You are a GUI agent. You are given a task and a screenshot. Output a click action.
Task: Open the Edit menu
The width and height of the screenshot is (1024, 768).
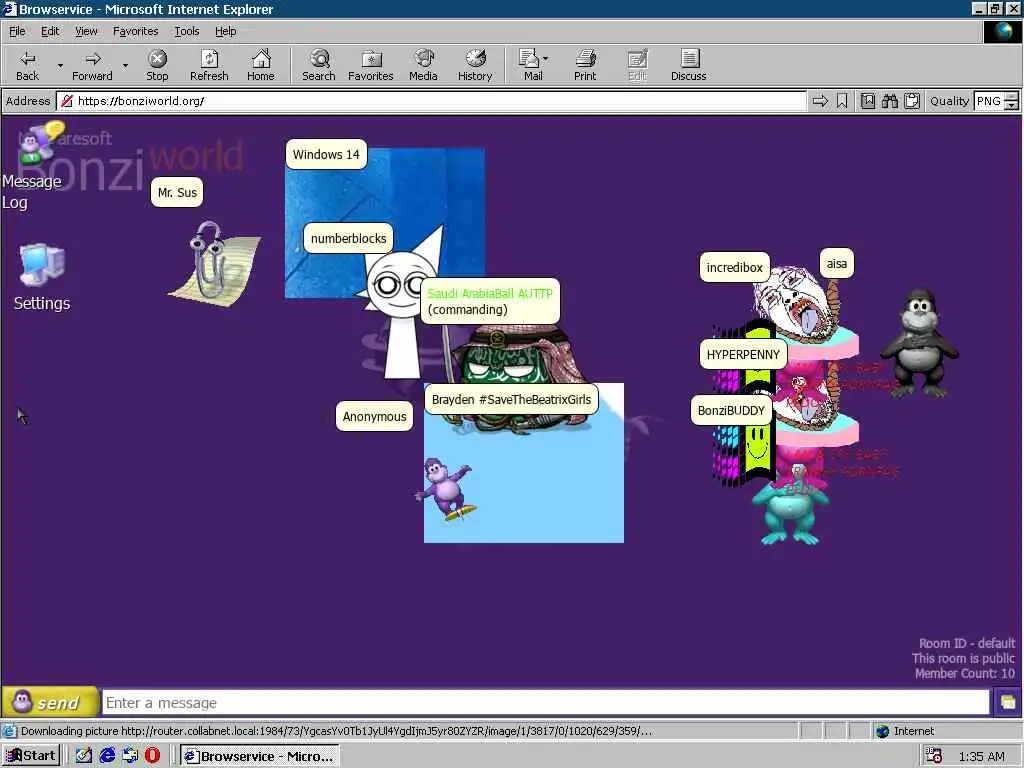[x=50, y=31]
